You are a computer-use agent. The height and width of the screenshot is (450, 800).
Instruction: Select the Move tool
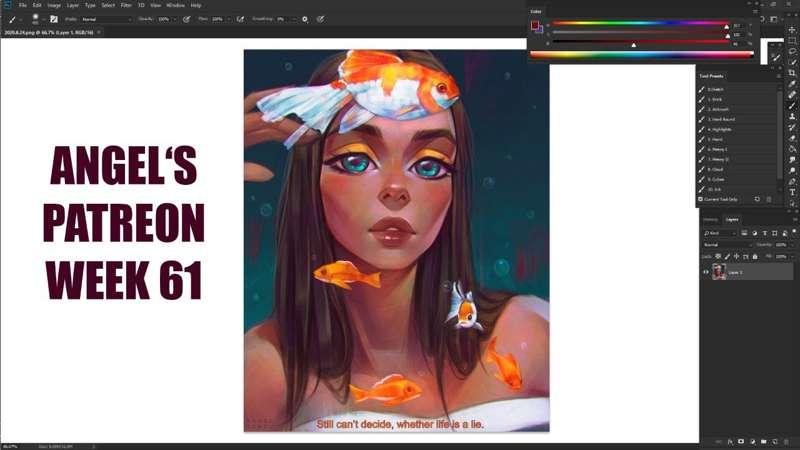click(x=792, y=30)
